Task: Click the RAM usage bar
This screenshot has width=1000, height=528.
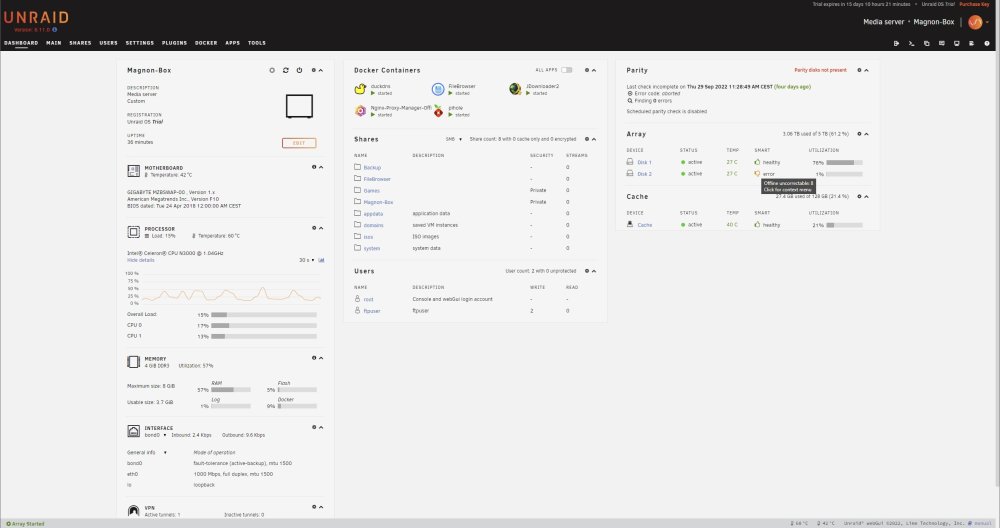Action: point(230,389)
